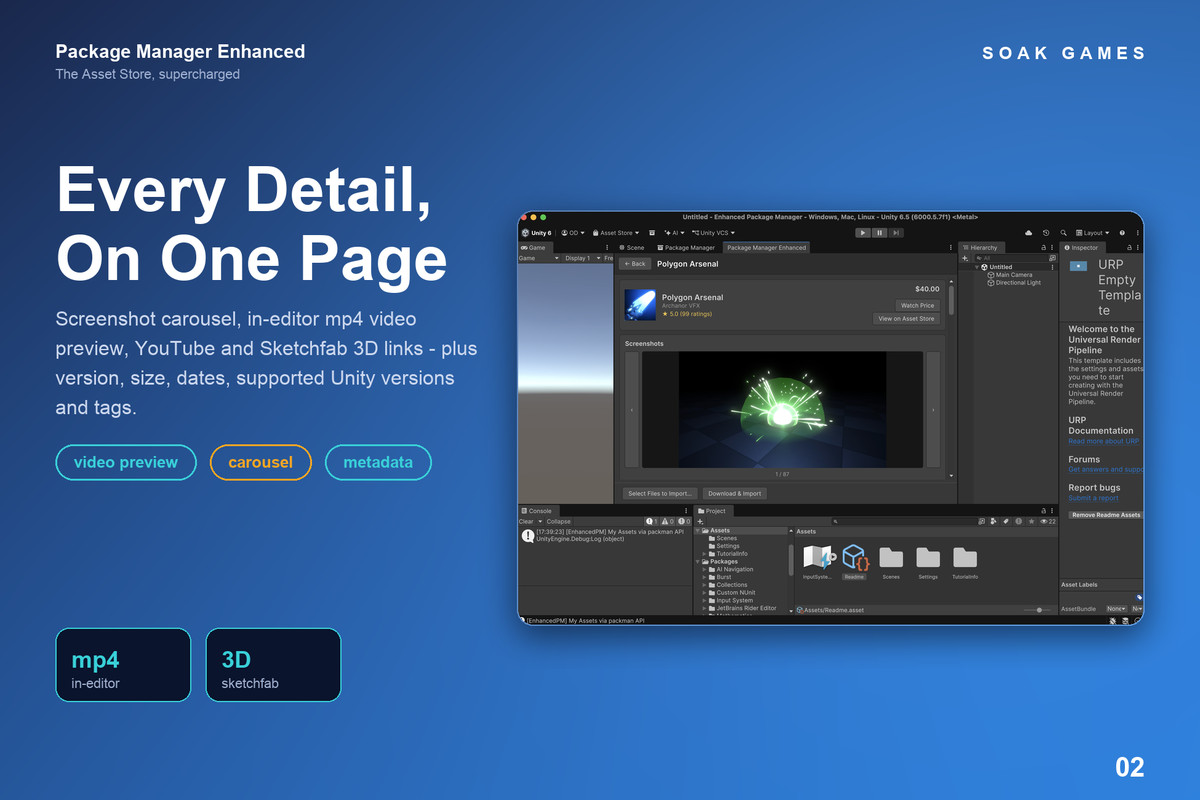This screenshot has height=800, width=1200.
Task: Click the Hierarchy search field
Action: tap(1012, 258)
